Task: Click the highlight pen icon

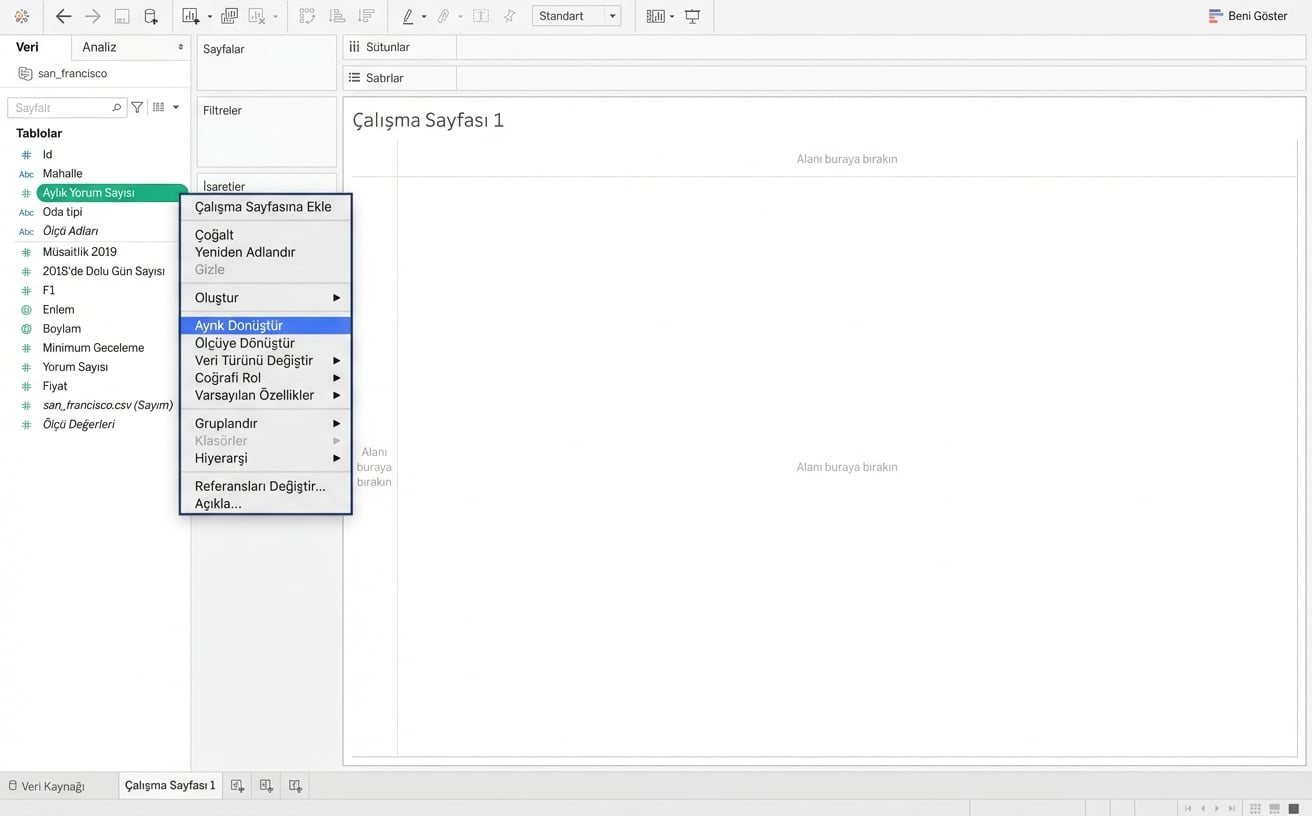Action: (408, 16)
